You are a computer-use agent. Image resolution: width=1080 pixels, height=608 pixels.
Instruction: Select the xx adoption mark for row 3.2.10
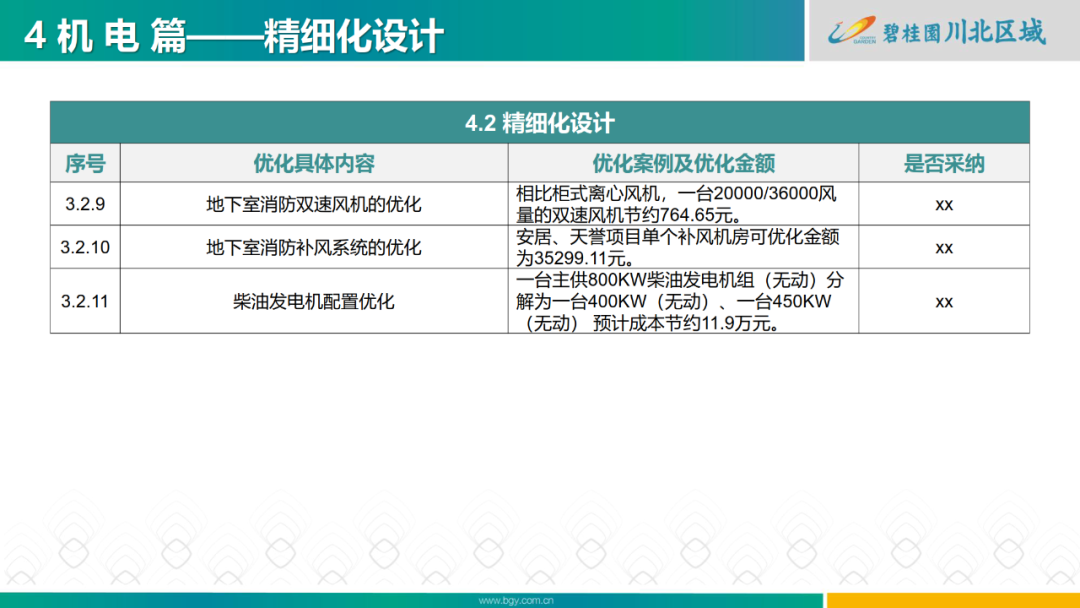(x=941, y=247)
